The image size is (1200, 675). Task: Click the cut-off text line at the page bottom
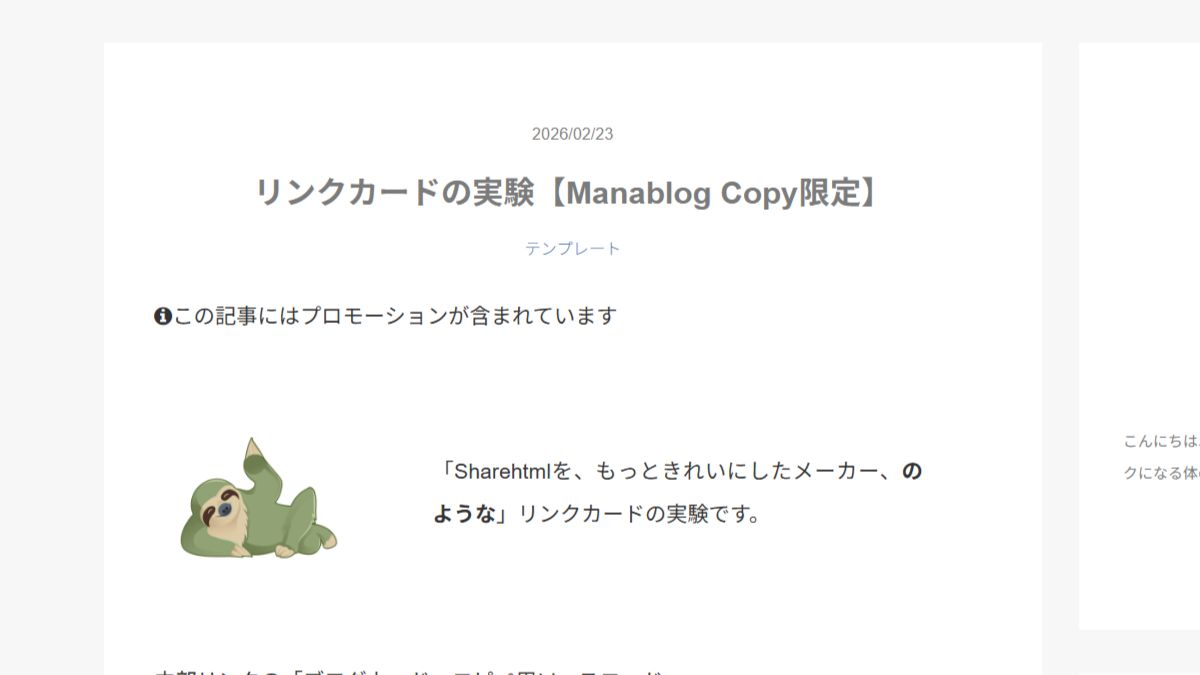click(x=410, y=671)
